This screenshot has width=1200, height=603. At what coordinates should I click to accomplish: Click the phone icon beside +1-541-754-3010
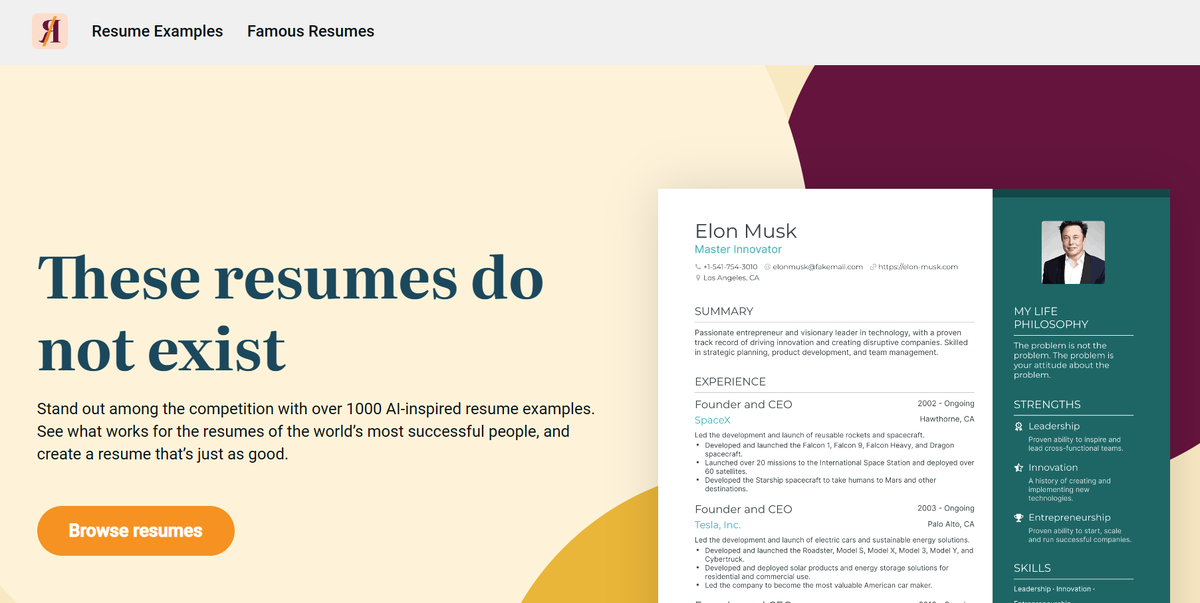tap(698, 267)
